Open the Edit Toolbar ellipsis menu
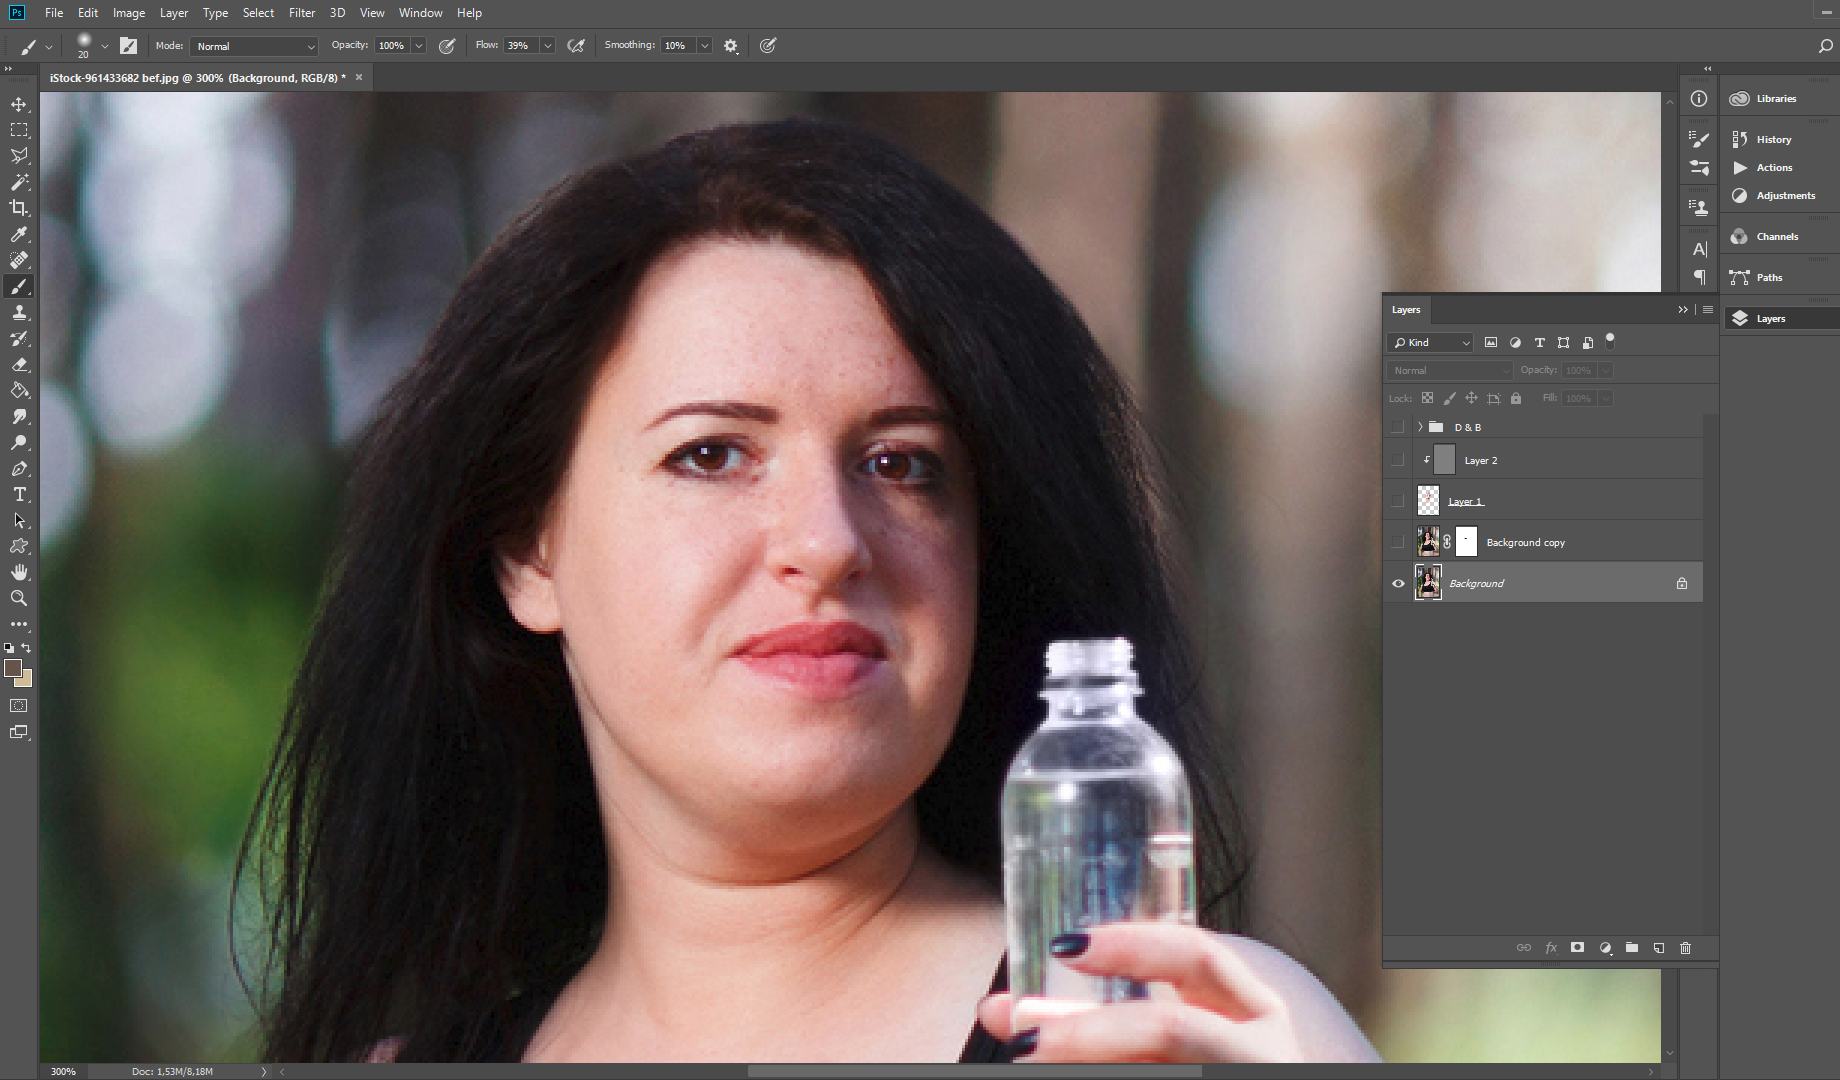This screenshot has width=1840, height=1080. click(19, 624)
